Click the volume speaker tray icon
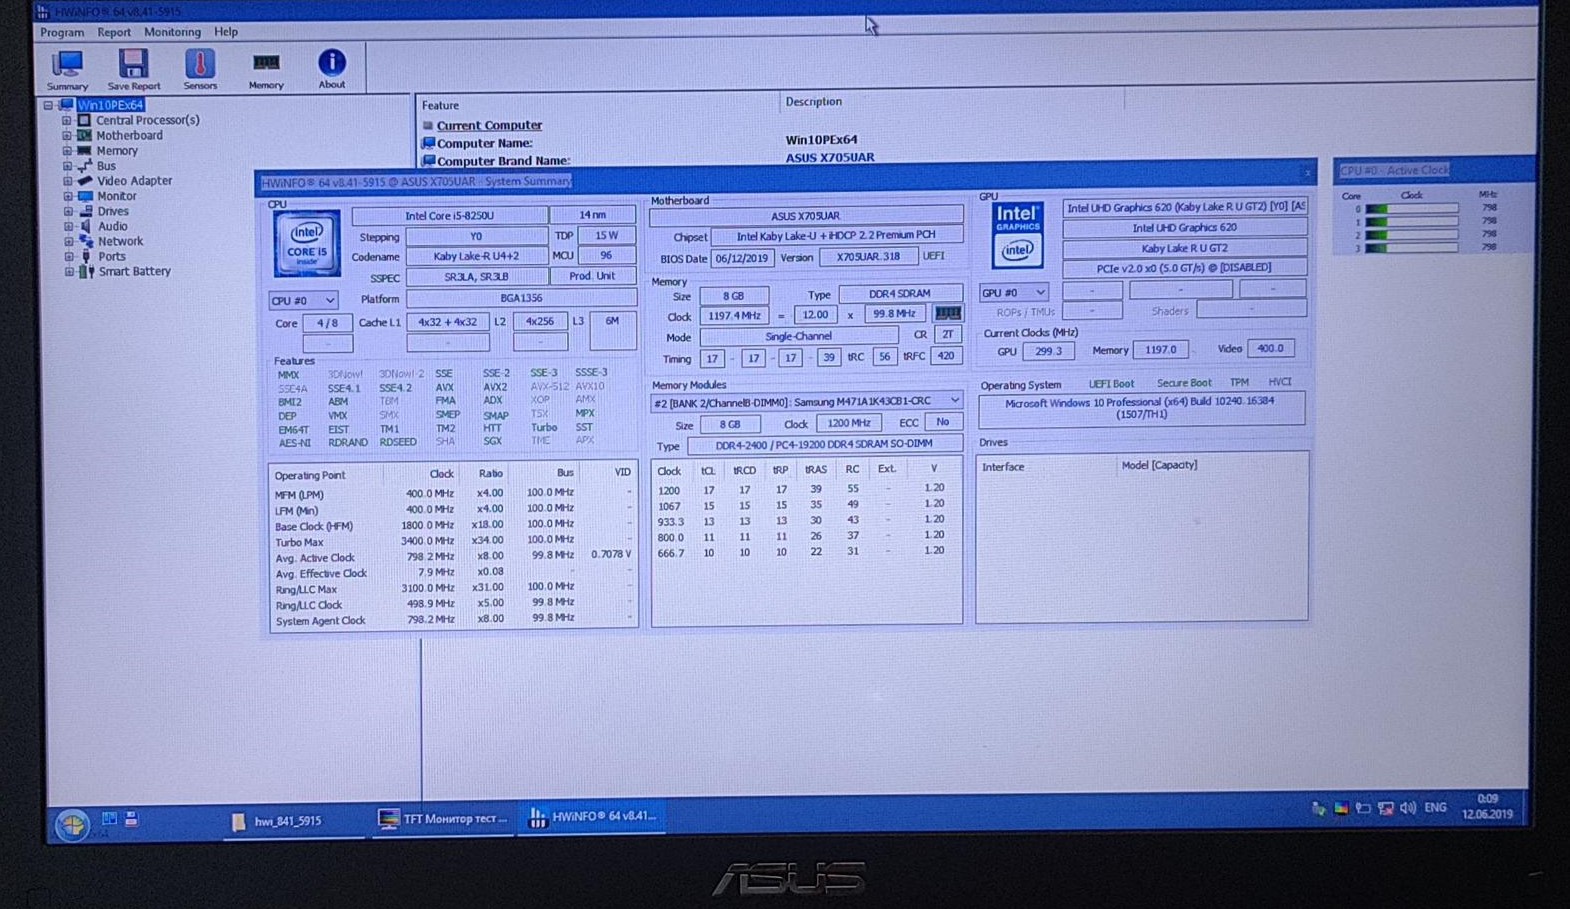 [1408, 808]
